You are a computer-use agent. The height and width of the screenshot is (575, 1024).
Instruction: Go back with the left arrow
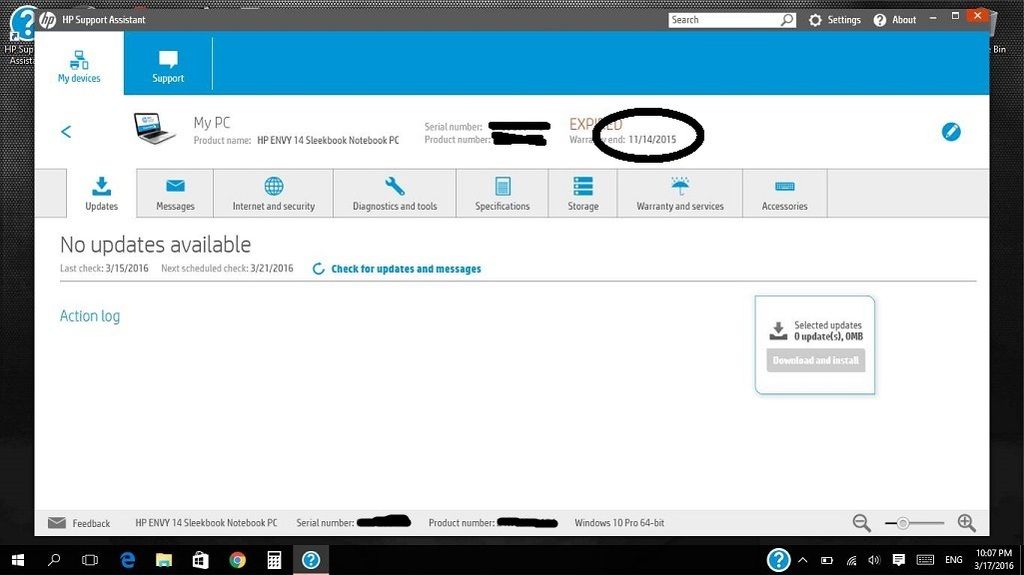(x=66, y=132)
